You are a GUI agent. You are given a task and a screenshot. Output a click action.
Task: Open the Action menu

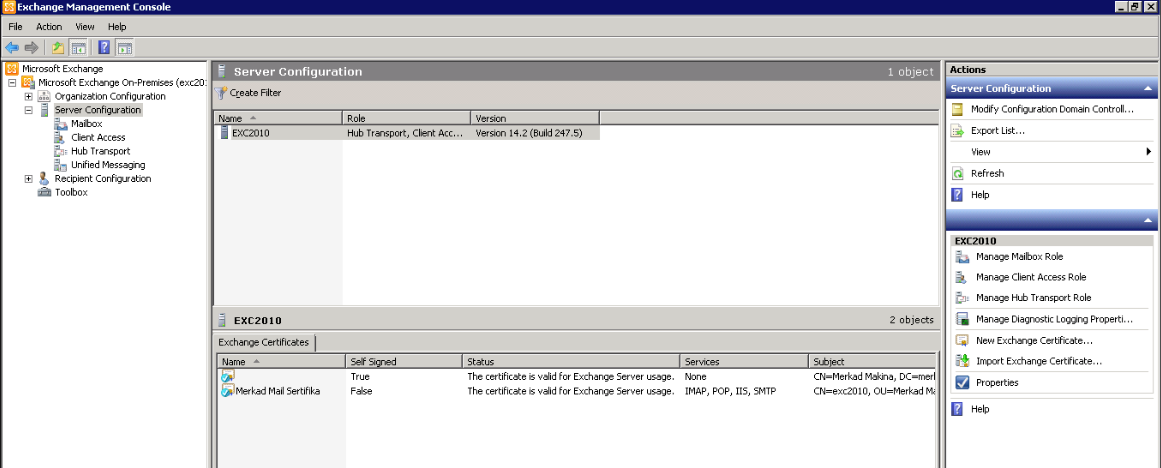click(49, 27)
